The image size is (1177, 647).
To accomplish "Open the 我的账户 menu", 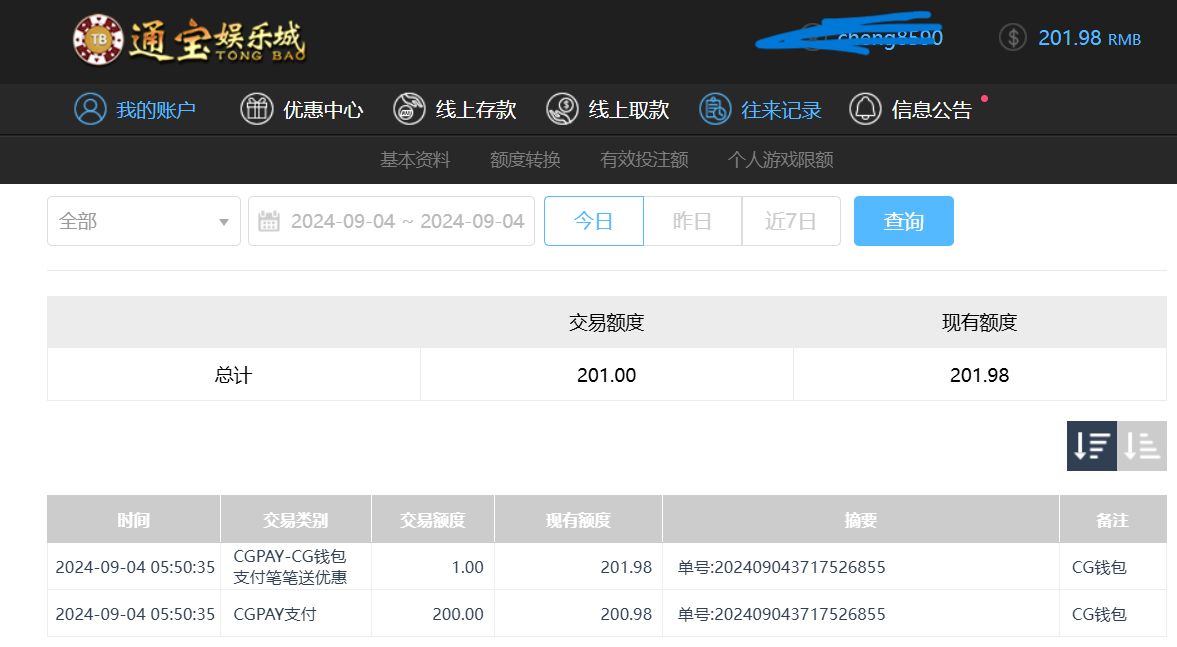I will pyautogui.click(x=155, y=110).
